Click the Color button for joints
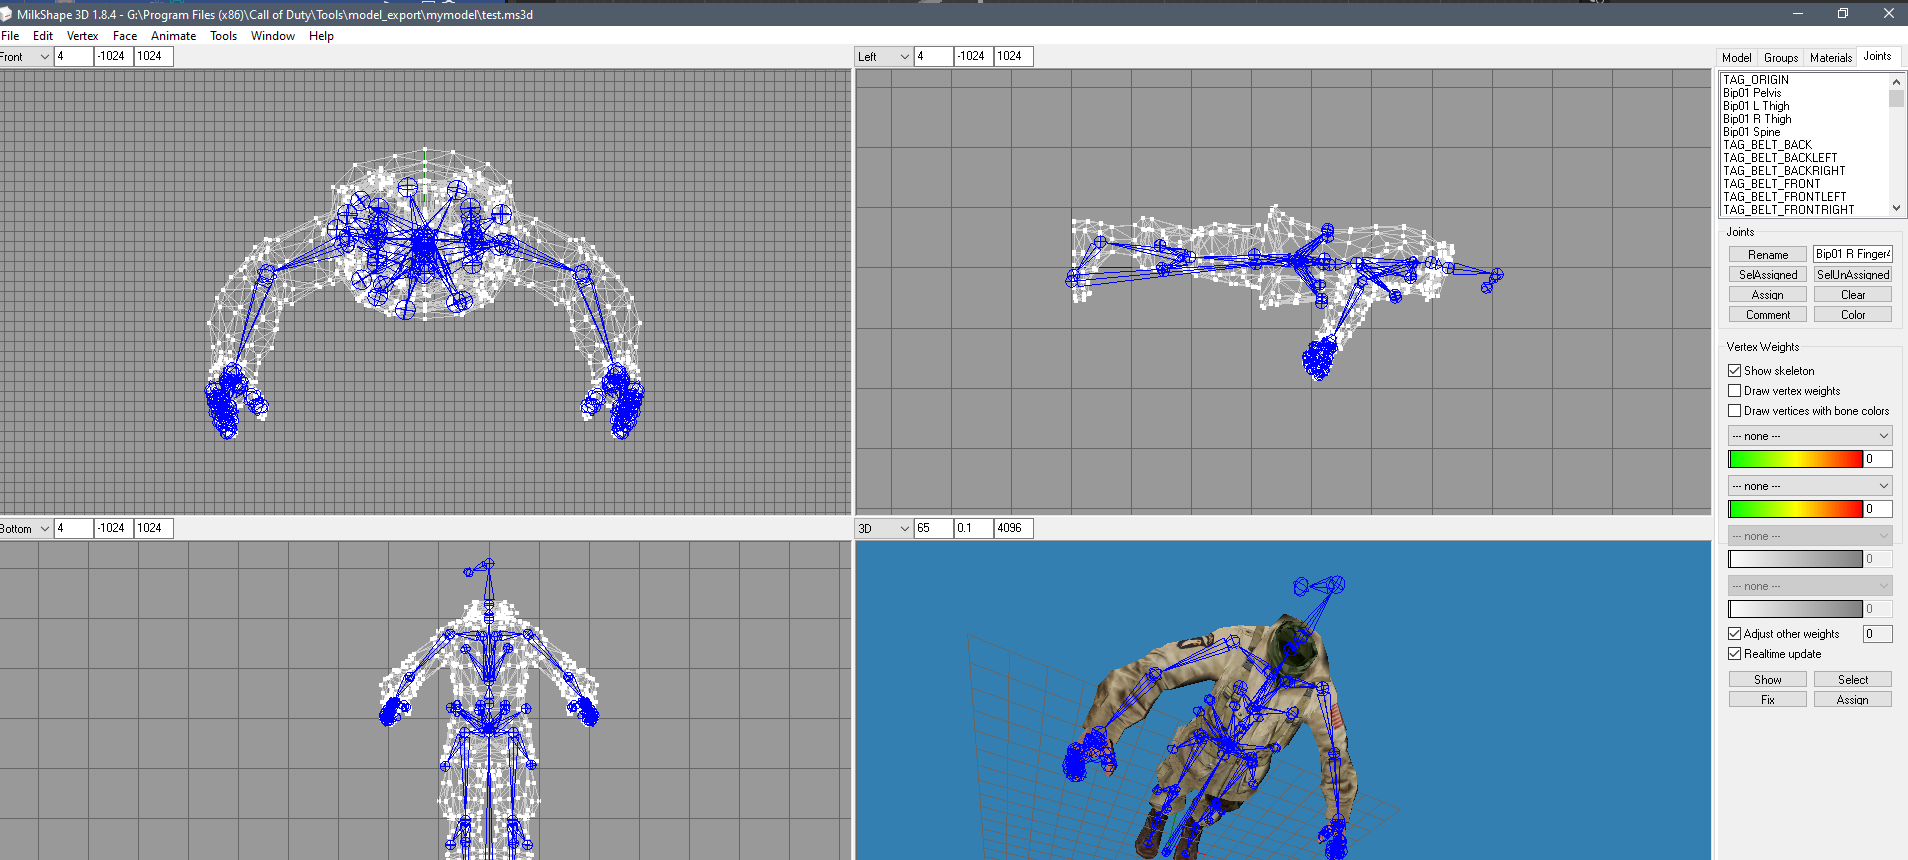The image size is (1908, 860). (x=1853, y=315)
